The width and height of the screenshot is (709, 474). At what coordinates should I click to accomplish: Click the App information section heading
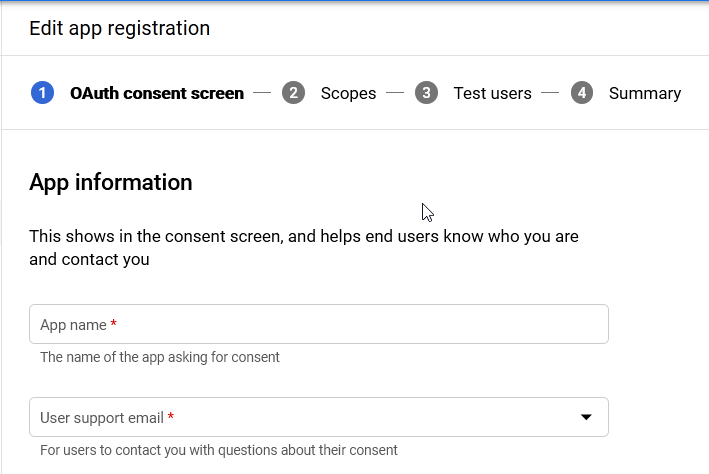pos(110,182)
